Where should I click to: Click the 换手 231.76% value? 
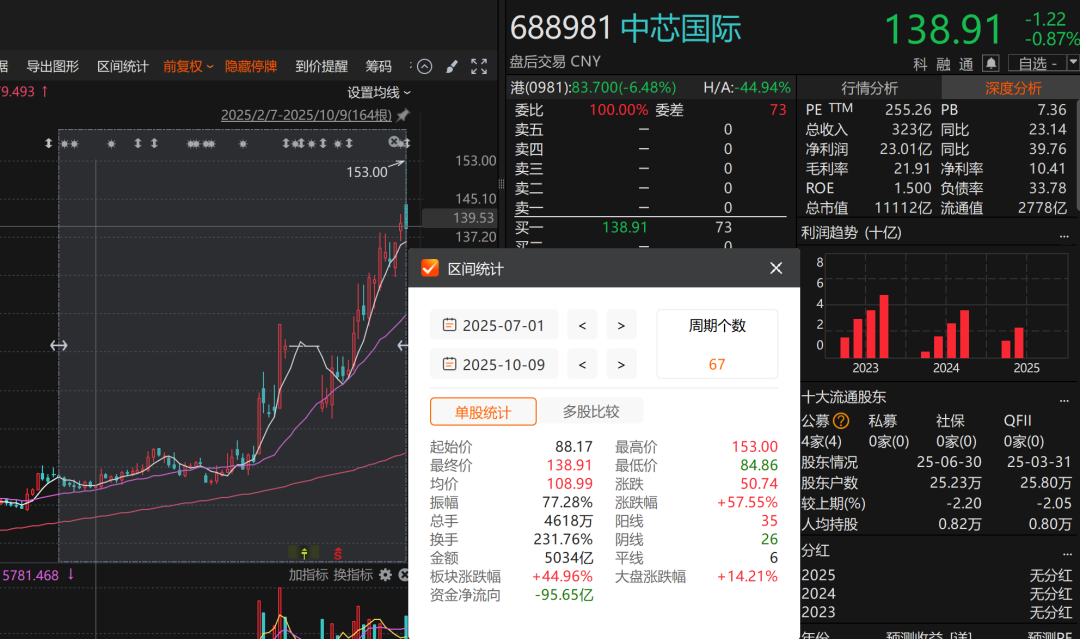tap(563, 539)
